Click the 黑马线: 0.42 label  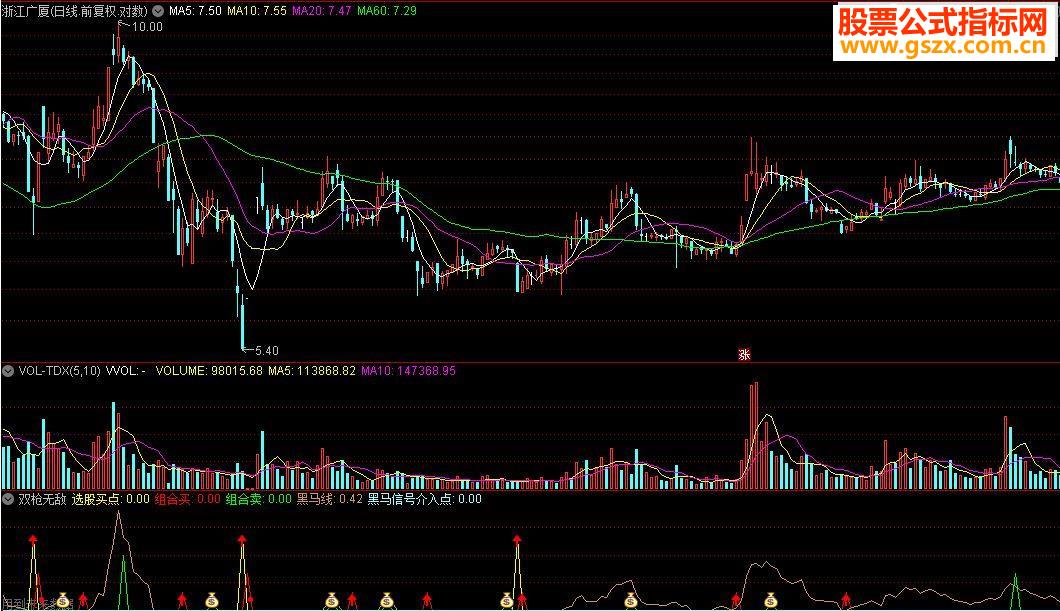(330, 499)
